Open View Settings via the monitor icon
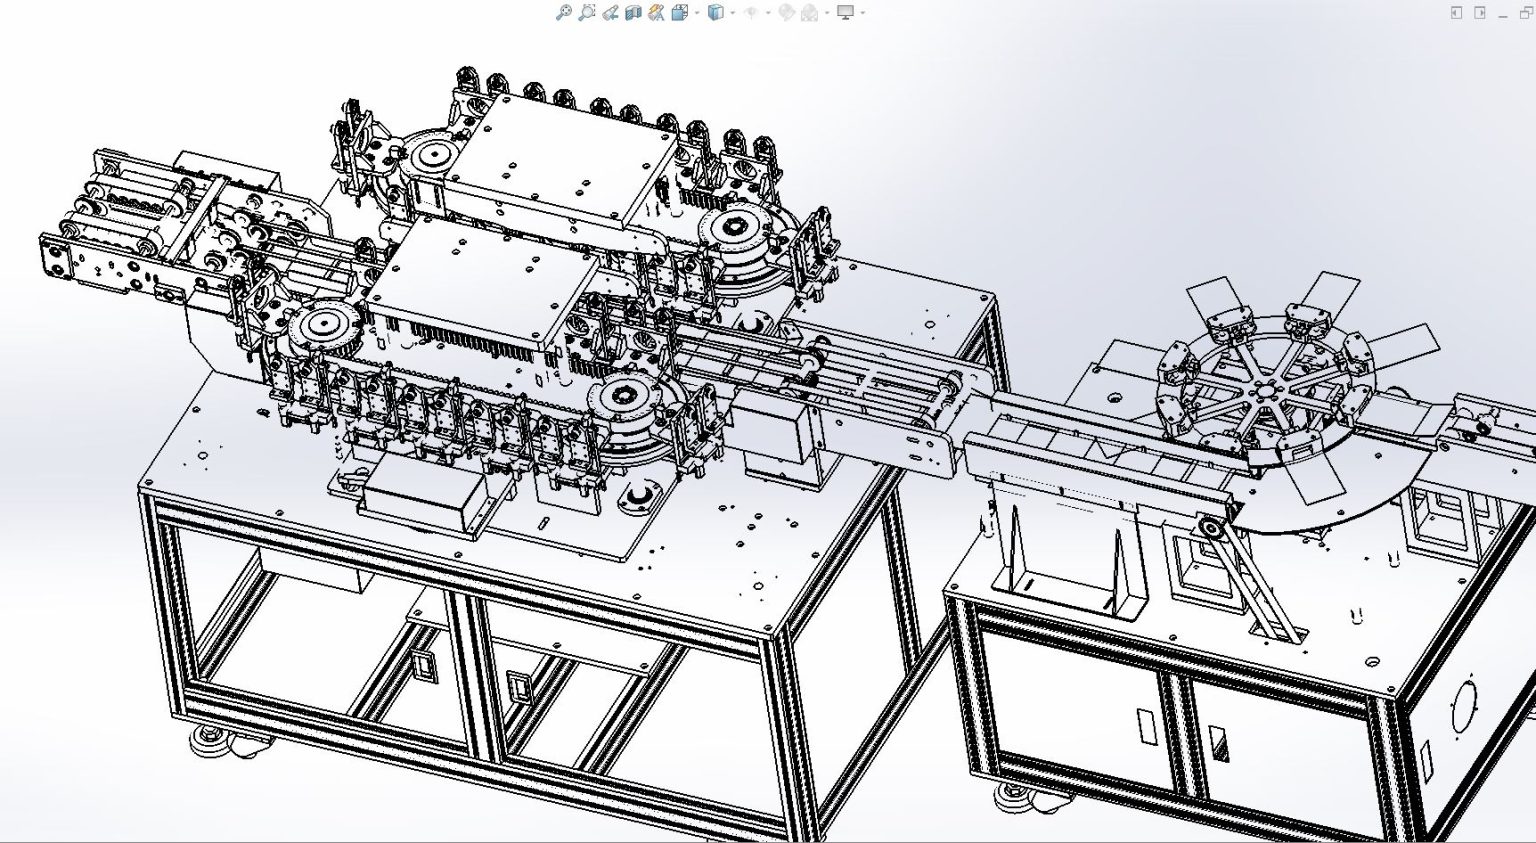 click(845, 13)
